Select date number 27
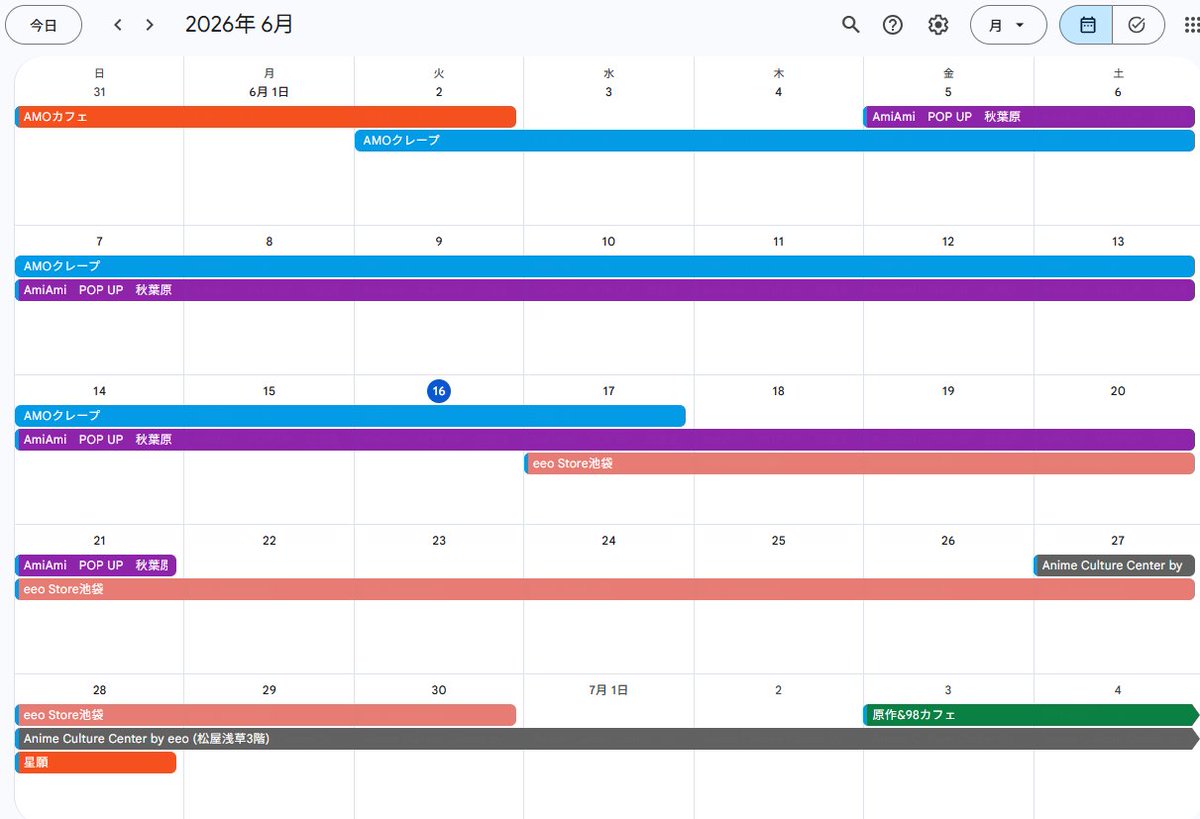 coord(1118,541)
